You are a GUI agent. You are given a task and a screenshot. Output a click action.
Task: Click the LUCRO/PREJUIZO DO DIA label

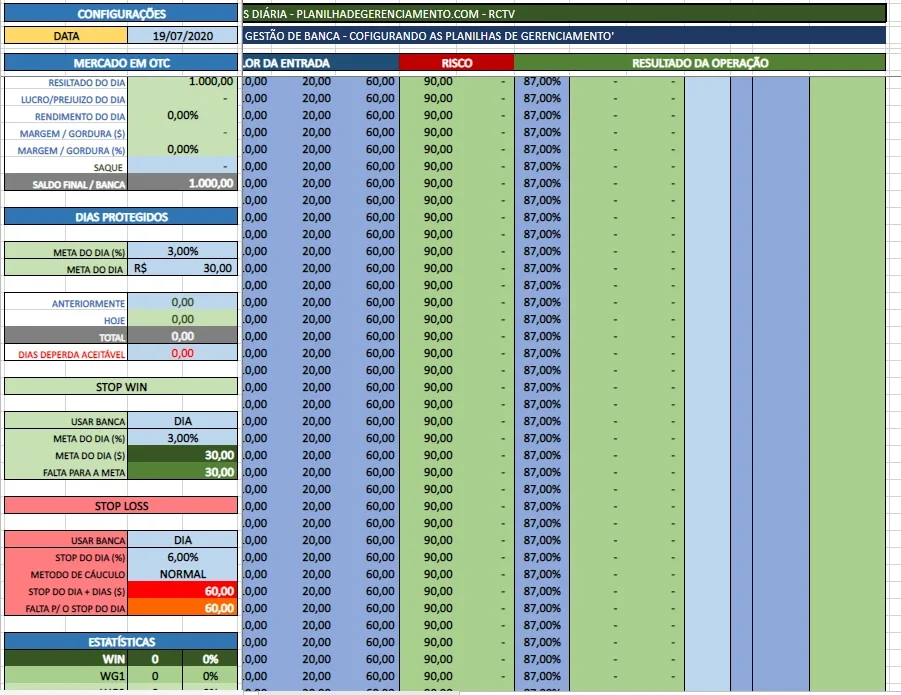(x=73, y=99)
